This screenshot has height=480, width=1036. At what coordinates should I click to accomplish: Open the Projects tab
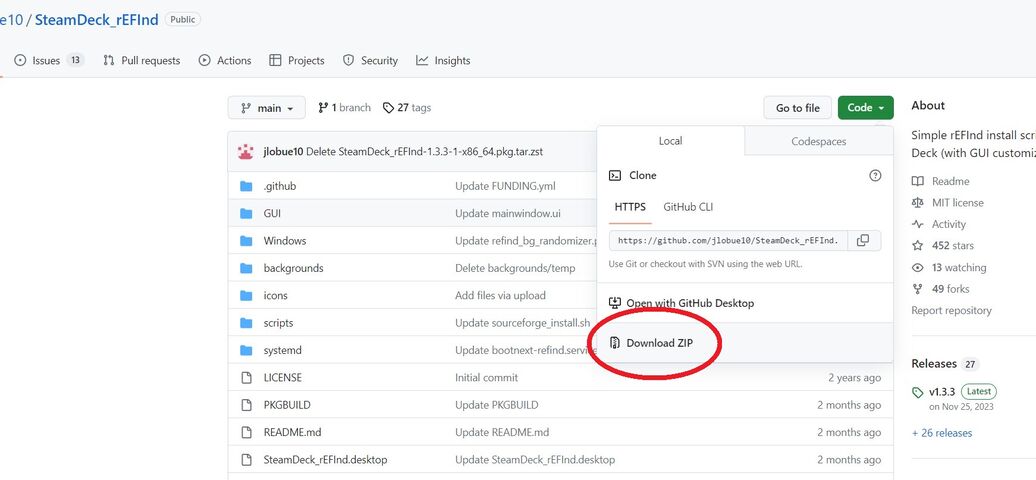pos(297,60)
